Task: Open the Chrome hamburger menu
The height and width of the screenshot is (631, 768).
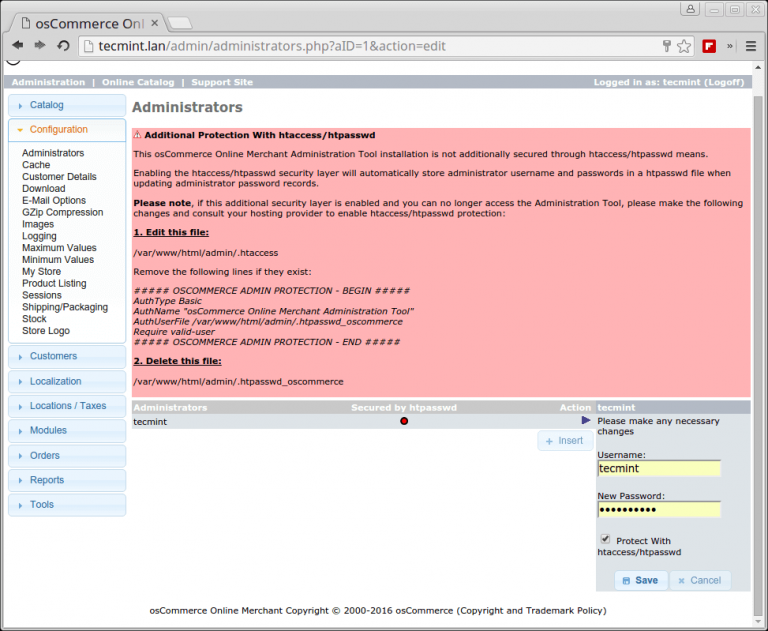Action: [750, 46]
